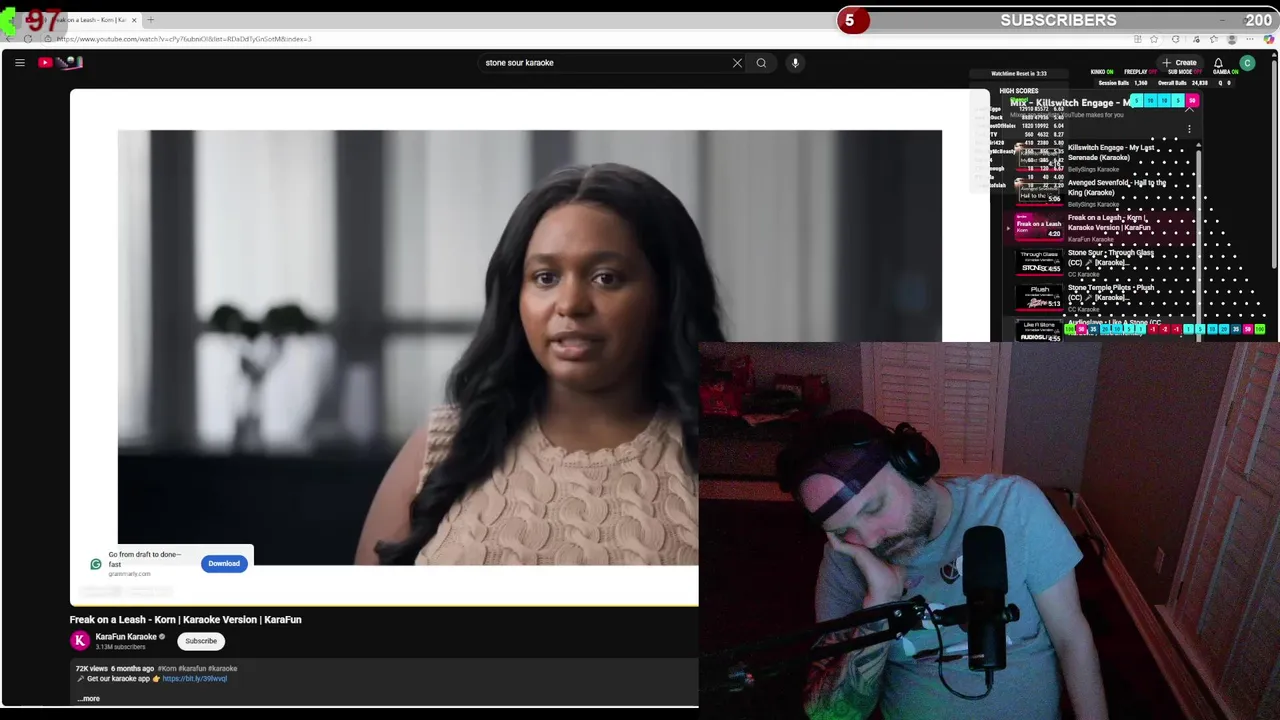Expand the description with ...more

coord(89,699)
